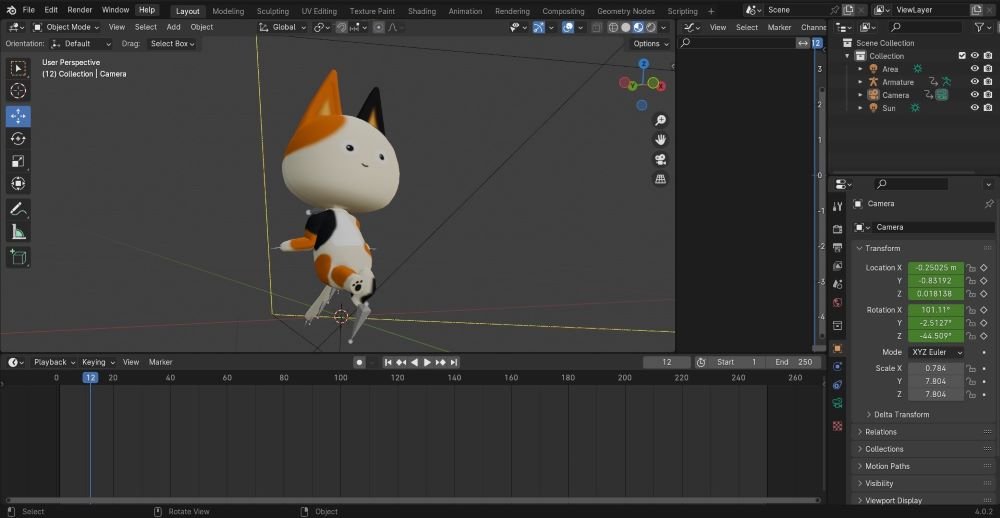Screen dimensions: 1000x518
Task: Toggle visibility of the Armature object
Action: [975, 82]
